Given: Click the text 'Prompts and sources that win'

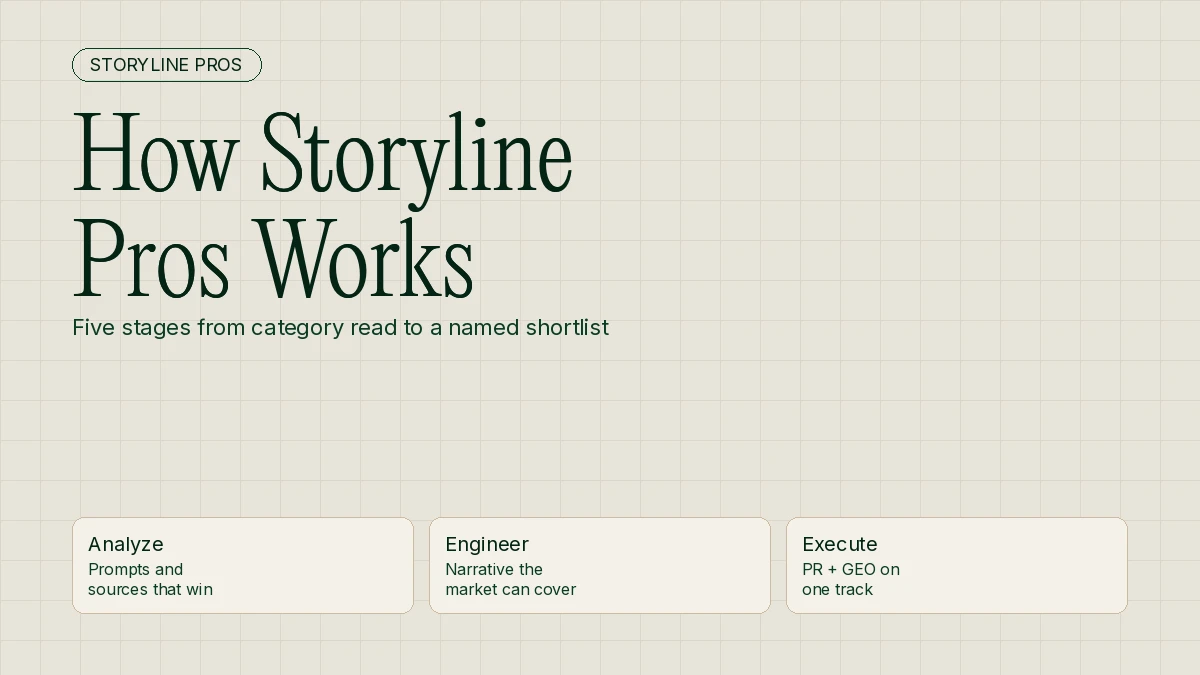Looking at the screenshot, I should (150, 579).
